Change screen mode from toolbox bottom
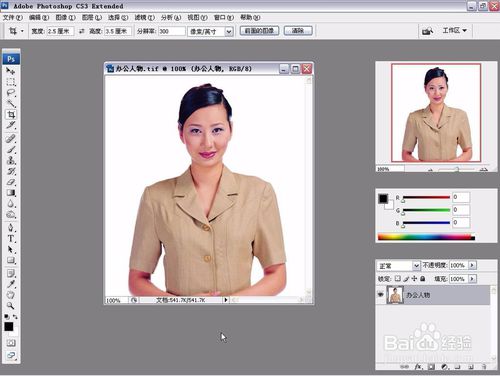 pyautogui.click(x=11, y=355)
